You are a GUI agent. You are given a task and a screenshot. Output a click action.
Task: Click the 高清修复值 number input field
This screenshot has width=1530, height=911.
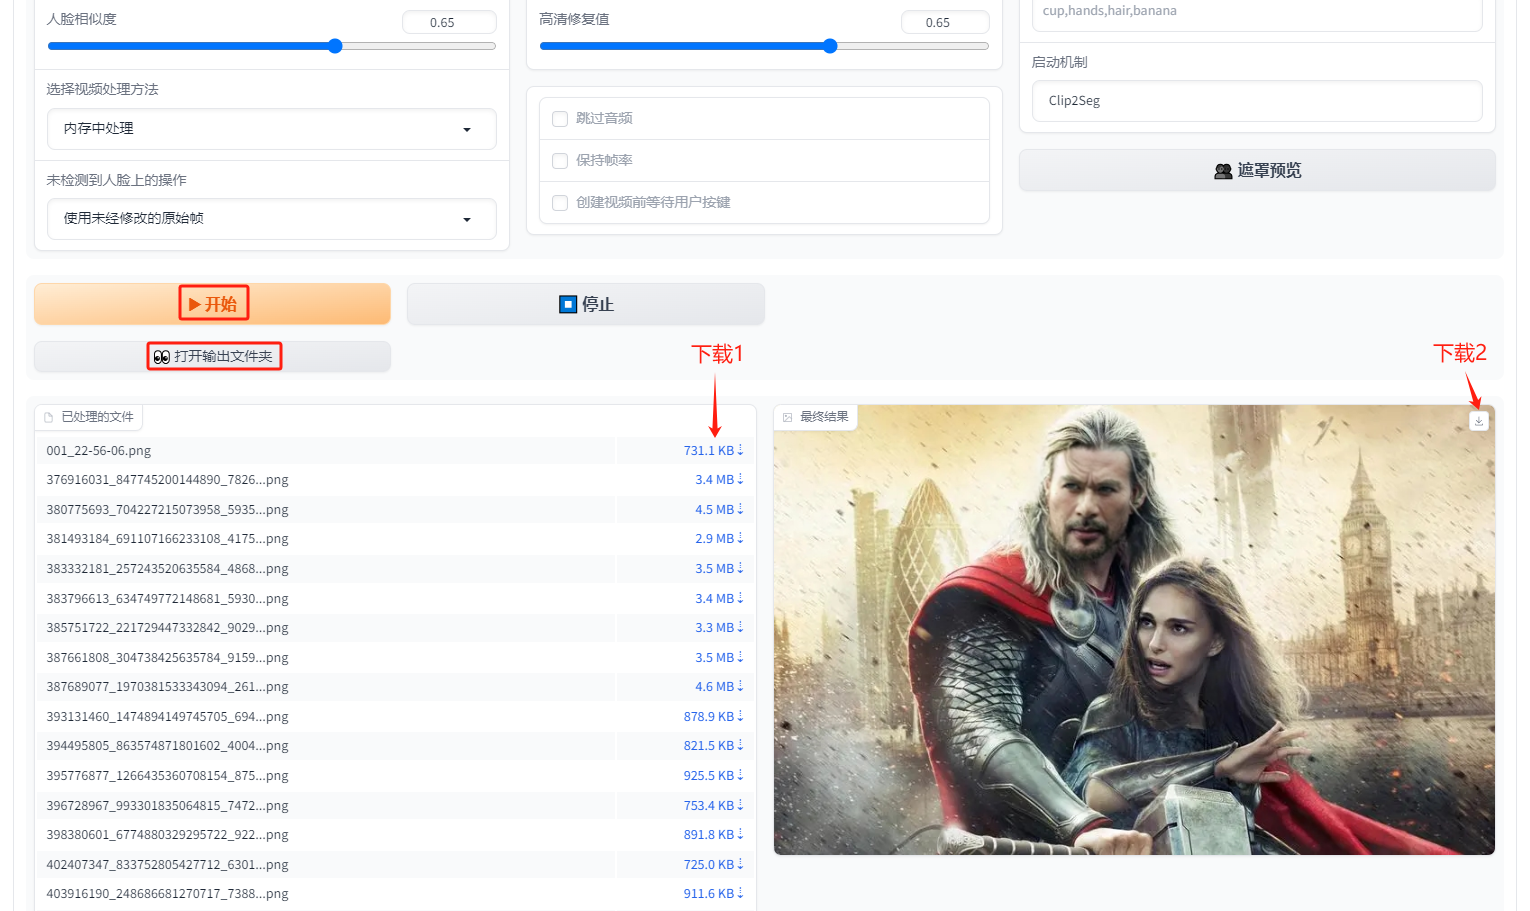[944, 22]
